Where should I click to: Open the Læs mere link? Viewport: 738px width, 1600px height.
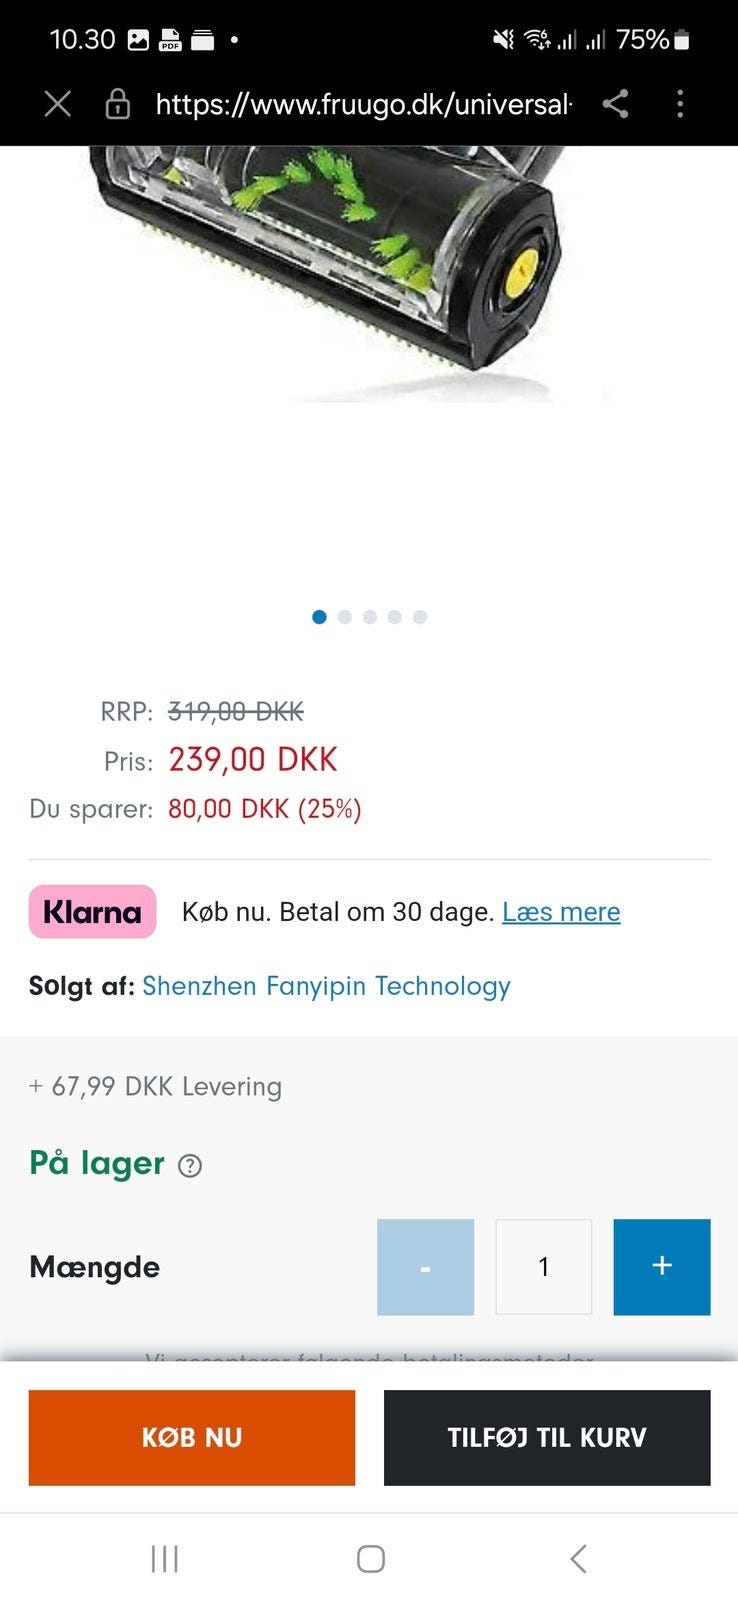[561, 912]
